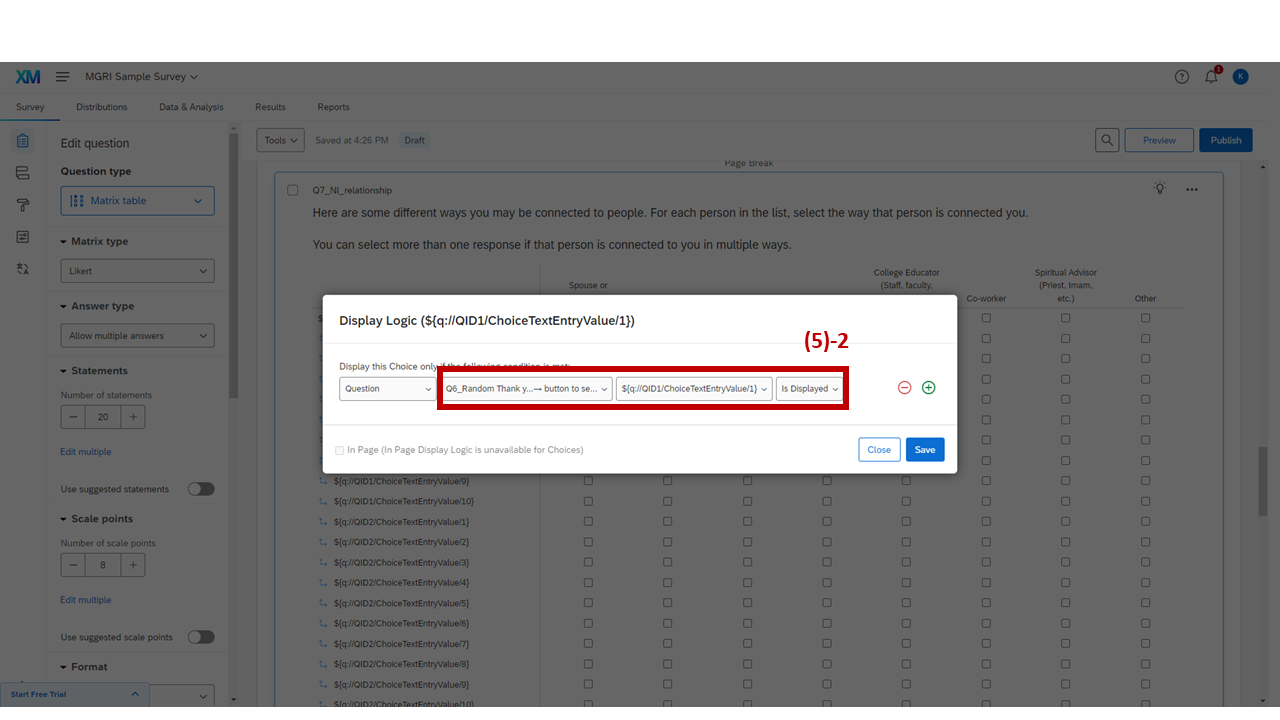
Task: Click the Preview button
Action: click(x=1158, y=140)
